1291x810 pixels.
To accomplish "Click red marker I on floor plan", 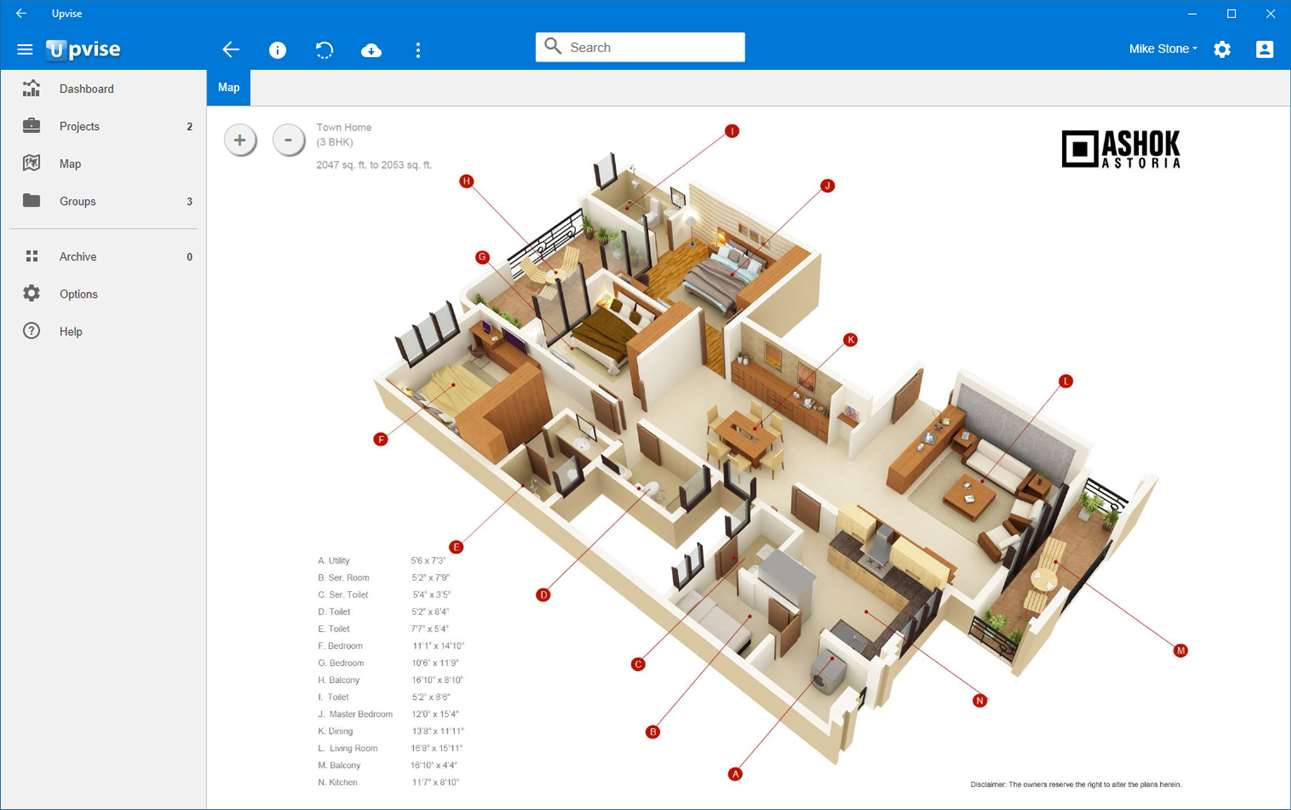I will click(732, 131).
